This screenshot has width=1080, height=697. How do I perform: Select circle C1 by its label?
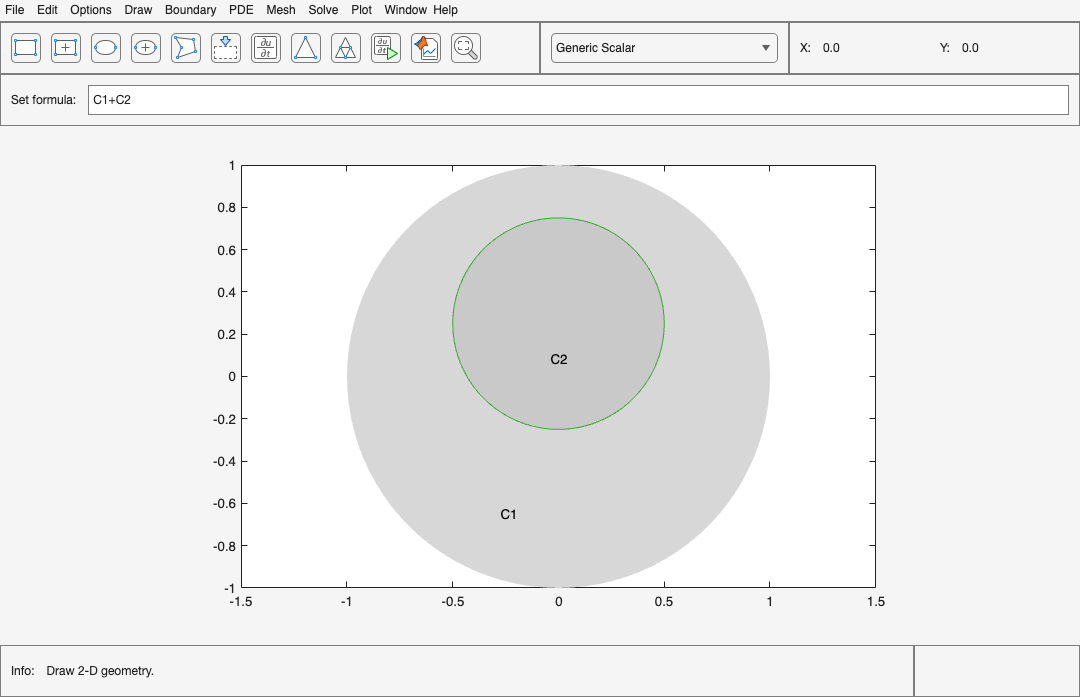pyautogui.click(x=508, y=514)
